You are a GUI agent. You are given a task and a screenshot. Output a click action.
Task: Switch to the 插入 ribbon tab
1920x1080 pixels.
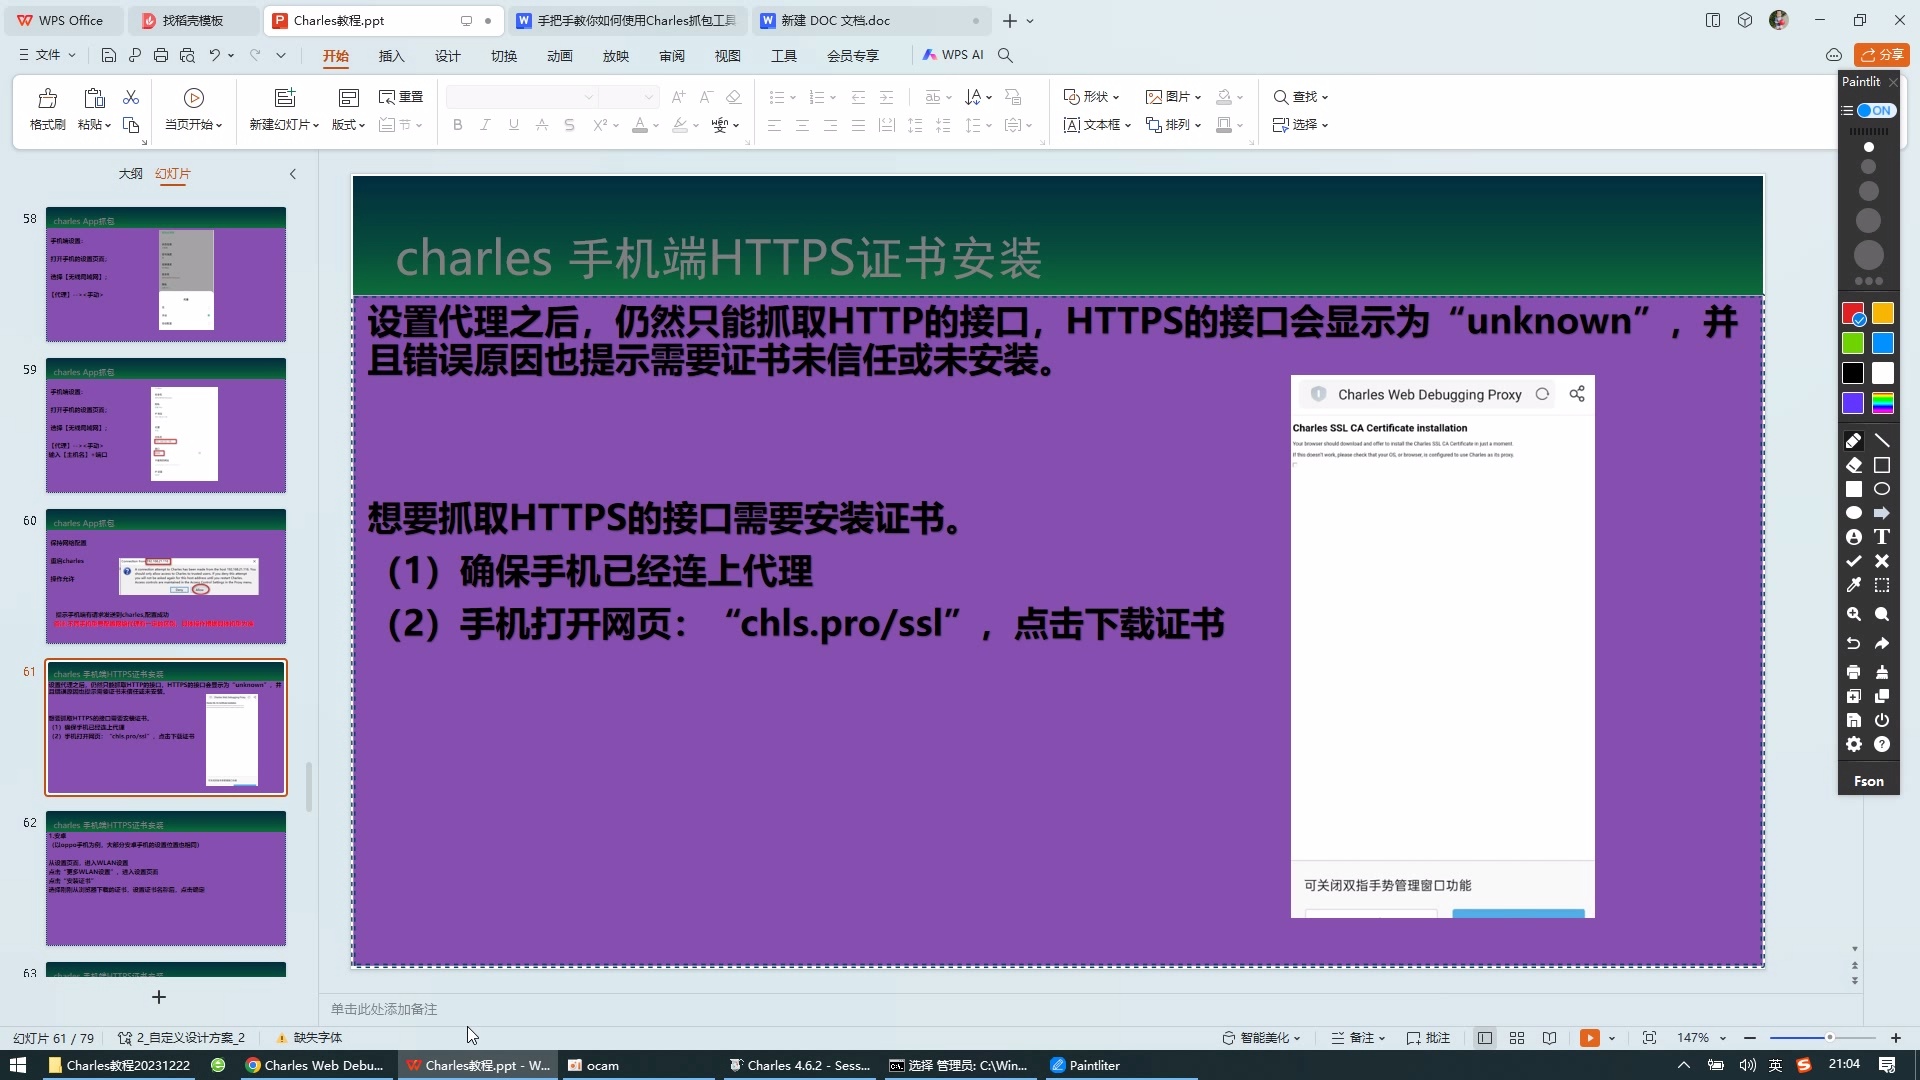tap(391, 56)
